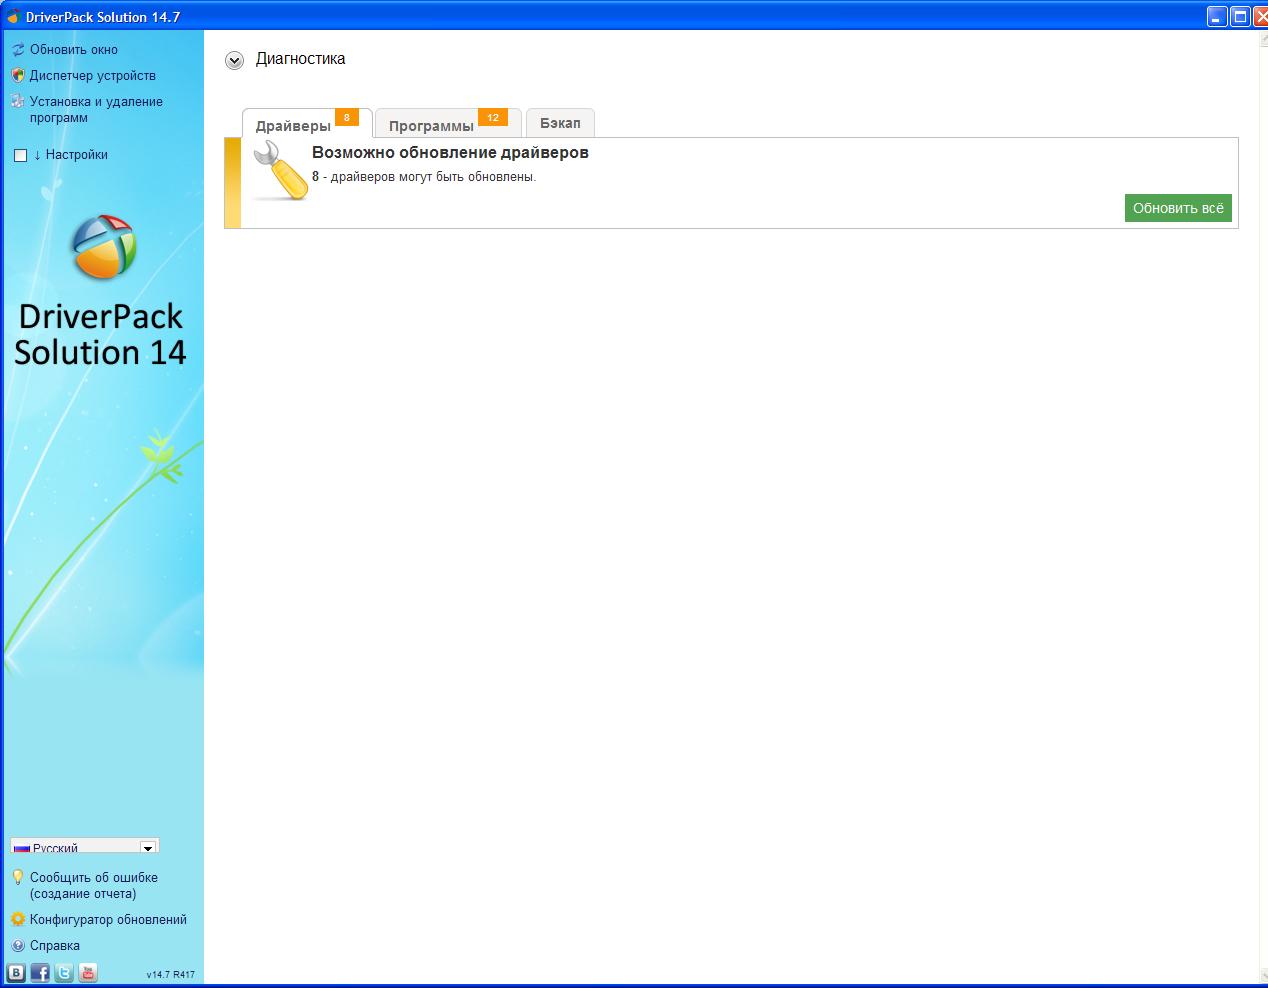Click the language dropdown arrow
The width and height of the screenshot is (1268, 988).
pos(148,847)
